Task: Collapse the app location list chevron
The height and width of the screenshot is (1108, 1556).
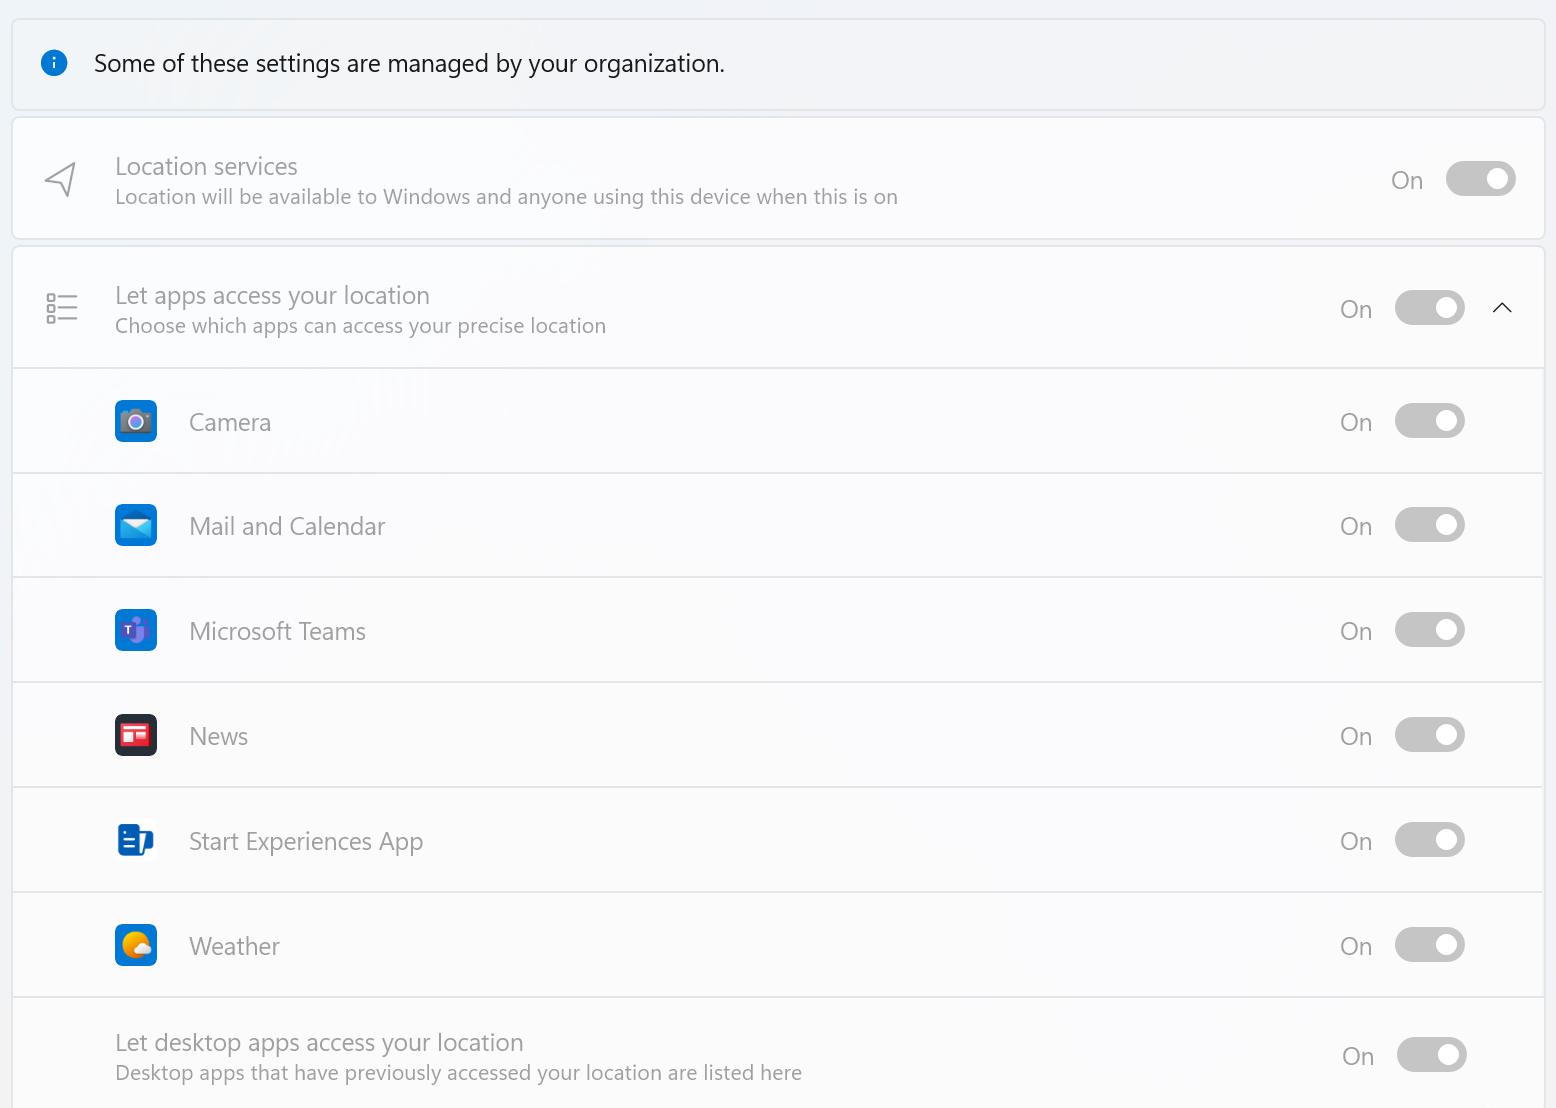Action: 1502,308
